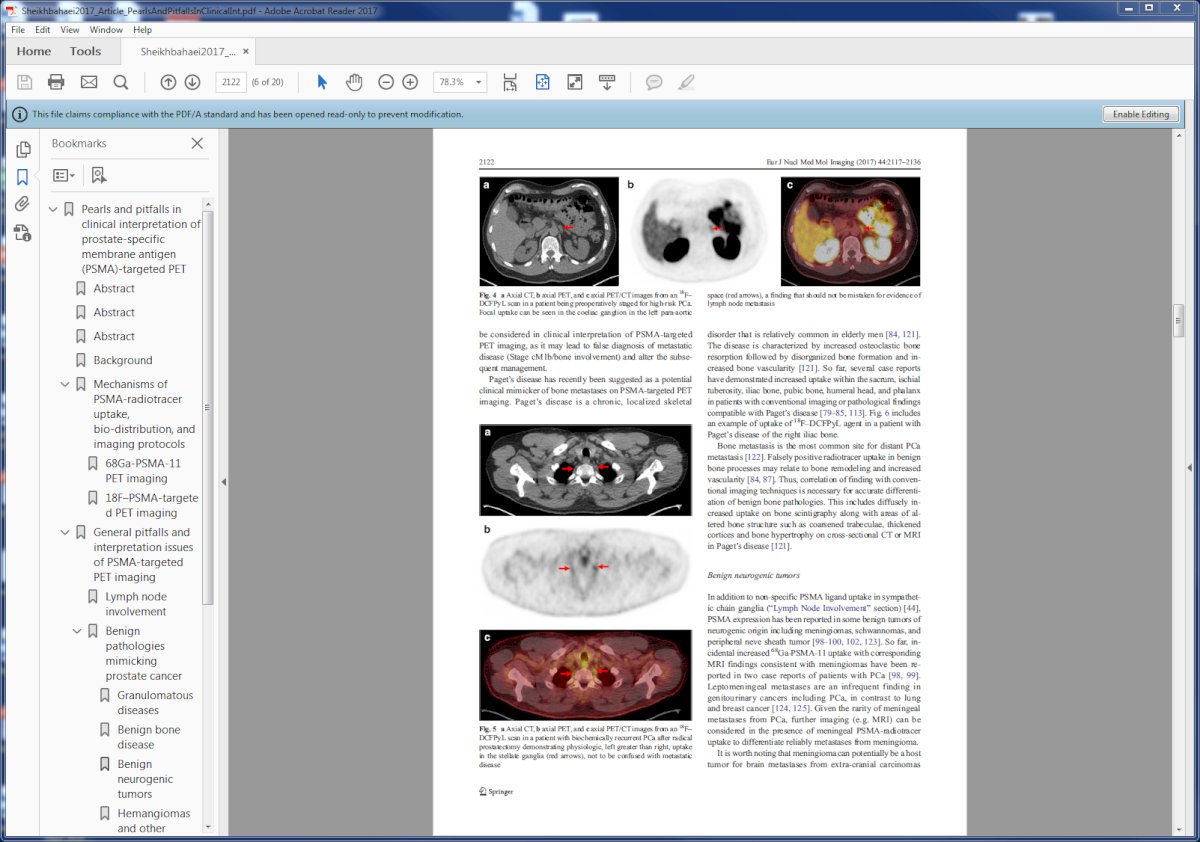Screen dimensions: 1200x842
Task: Open Lymph node involvement bookmark
Action: click(136, 604)
